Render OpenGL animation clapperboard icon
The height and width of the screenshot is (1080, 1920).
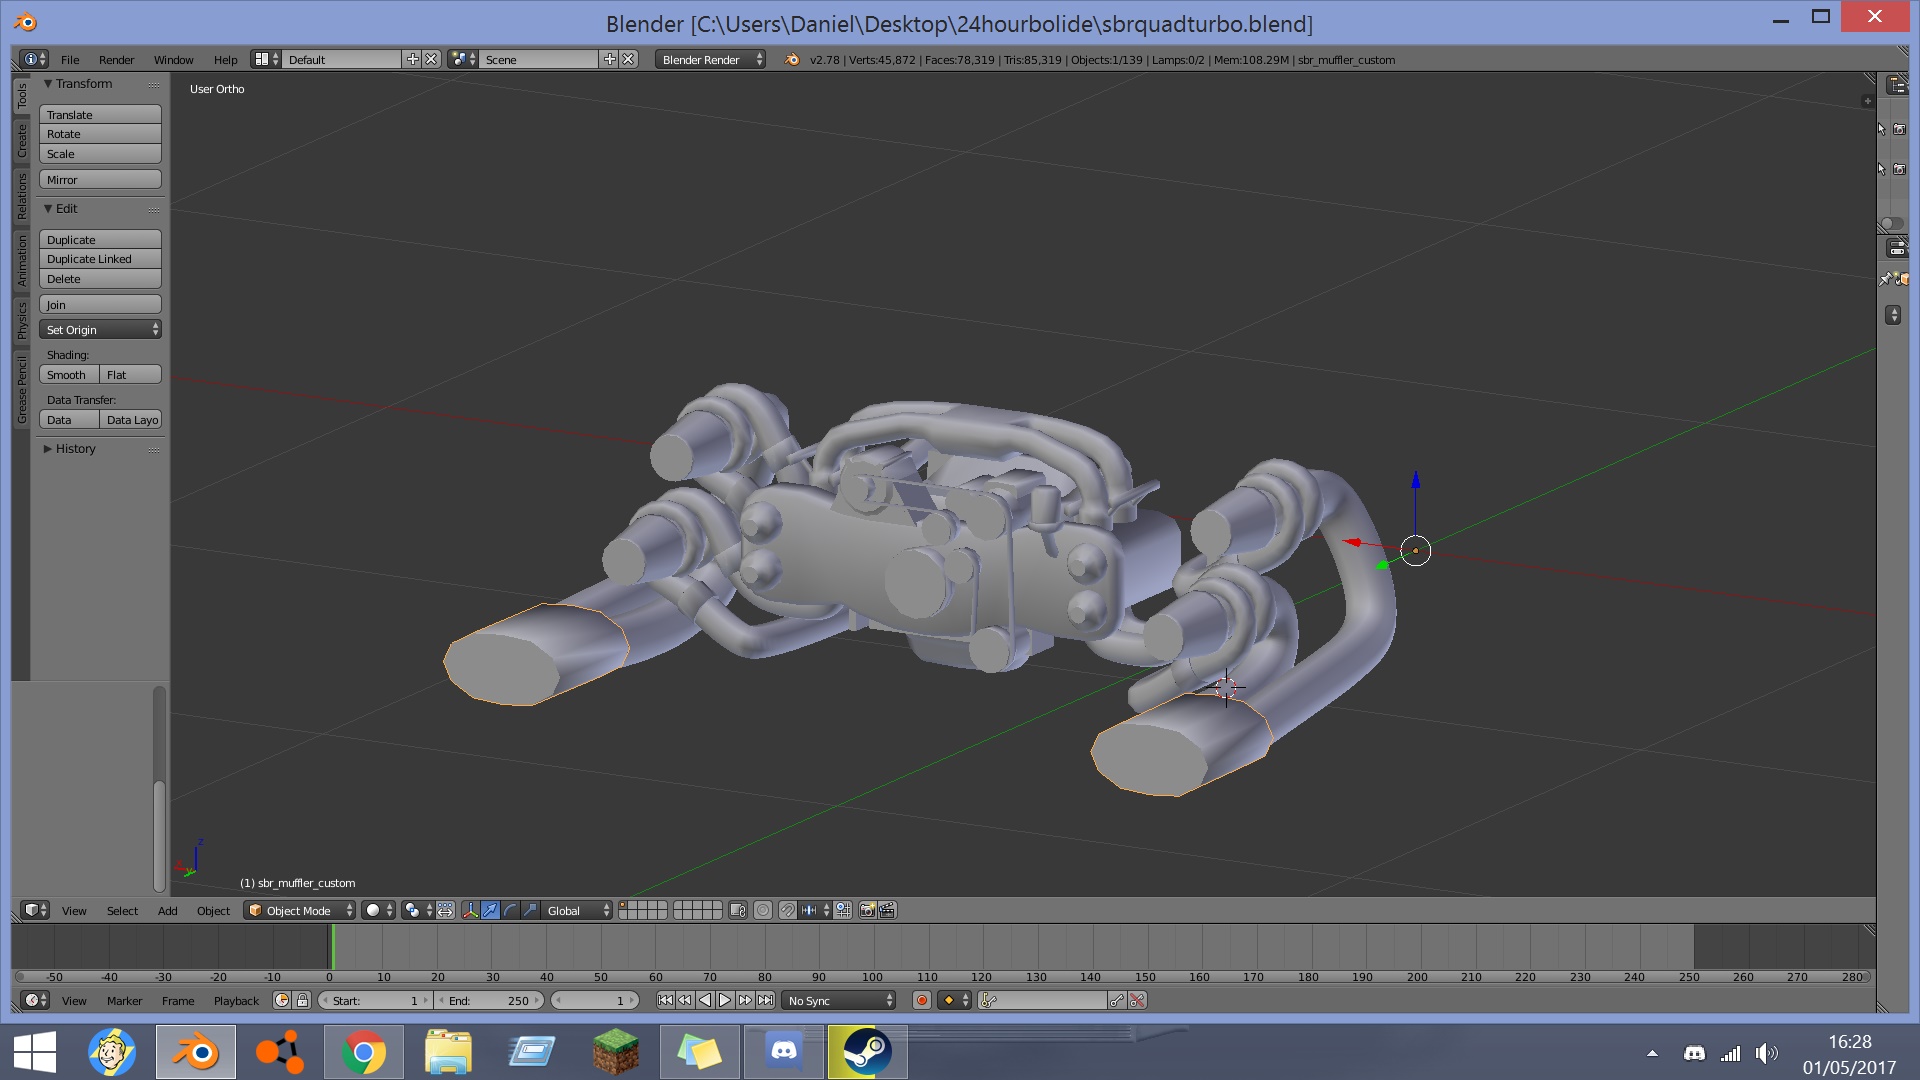(887, 910)
